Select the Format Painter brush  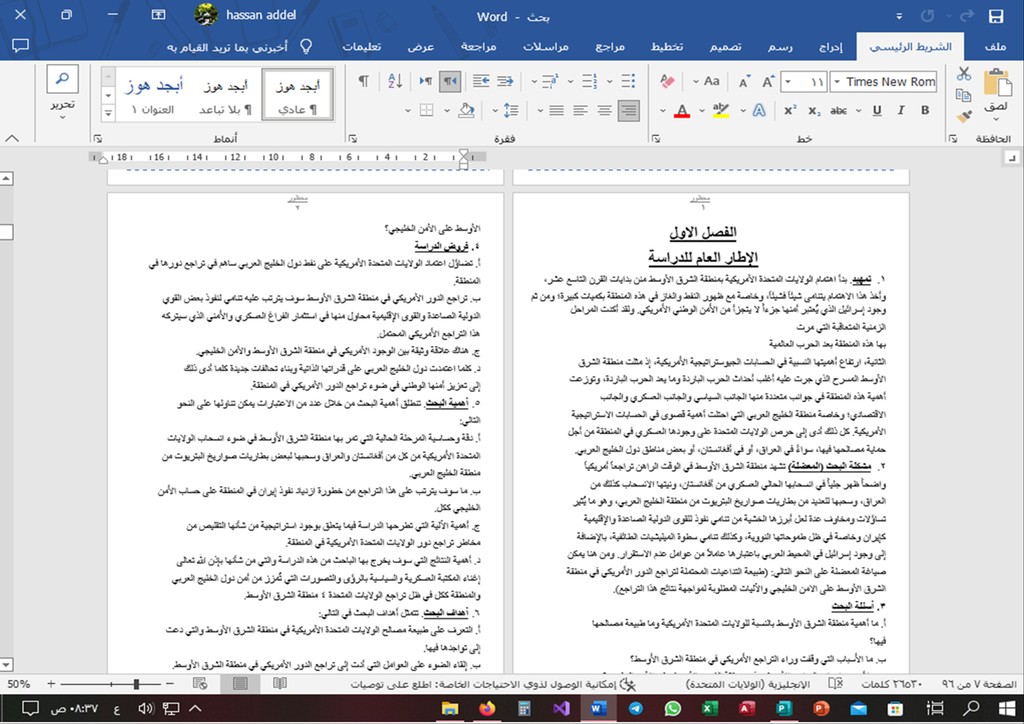964,116
